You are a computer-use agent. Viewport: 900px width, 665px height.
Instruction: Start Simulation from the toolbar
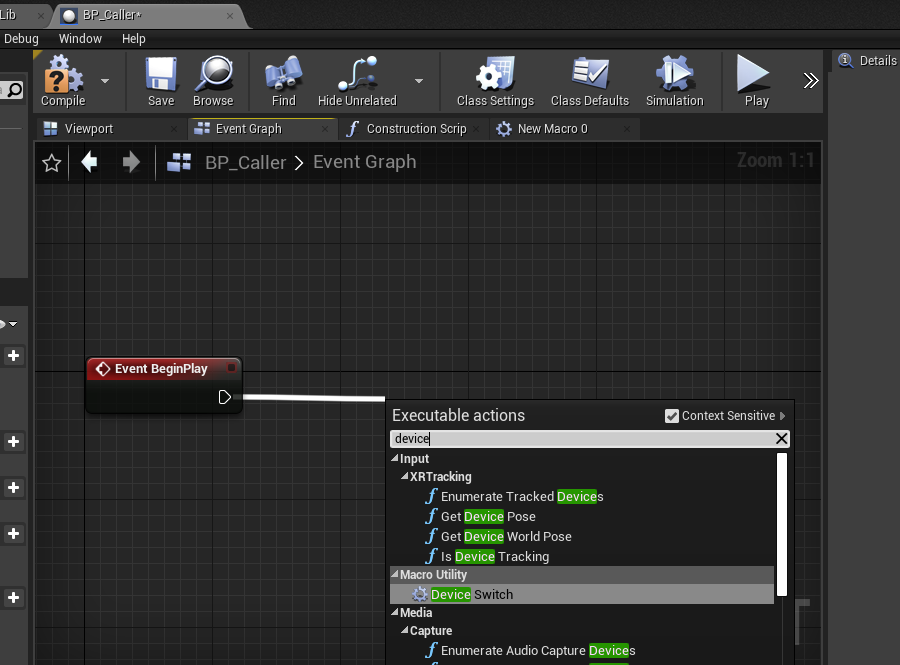674,81
